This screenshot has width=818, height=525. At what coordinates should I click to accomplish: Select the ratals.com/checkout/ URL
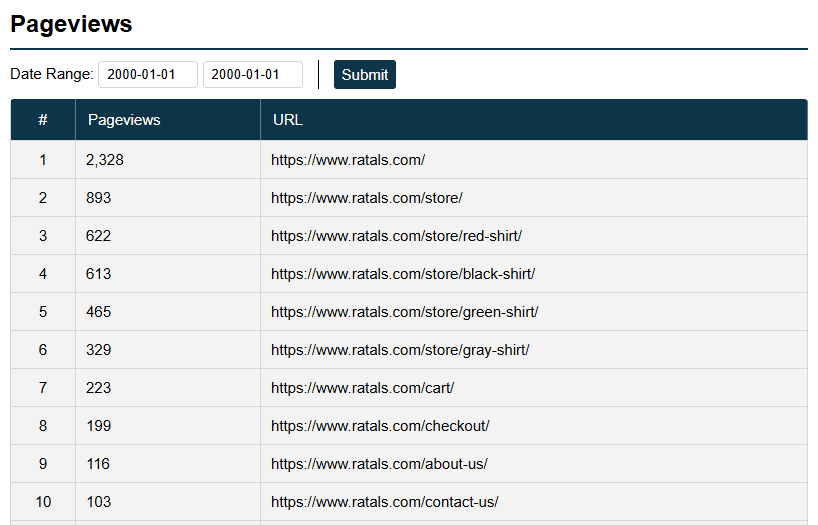tap(380, 426)
